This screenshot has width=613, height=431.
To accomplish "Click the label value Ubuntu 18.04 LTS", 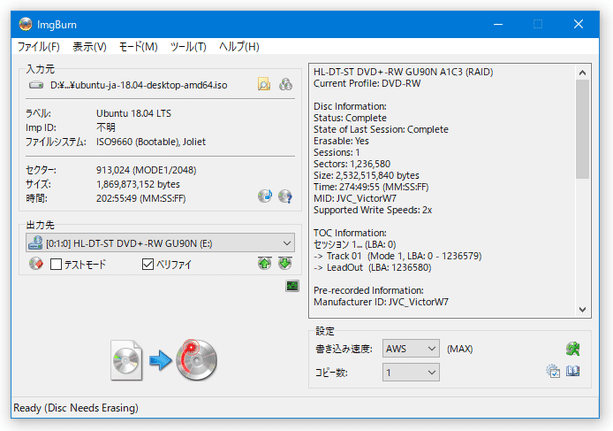I will tap(134, 113).
